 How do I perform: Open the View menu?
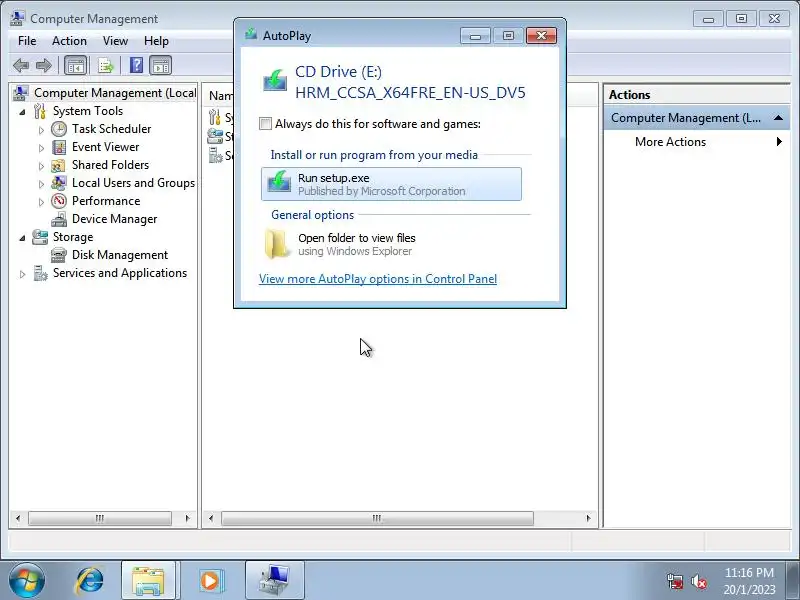(x=115, y=41)
